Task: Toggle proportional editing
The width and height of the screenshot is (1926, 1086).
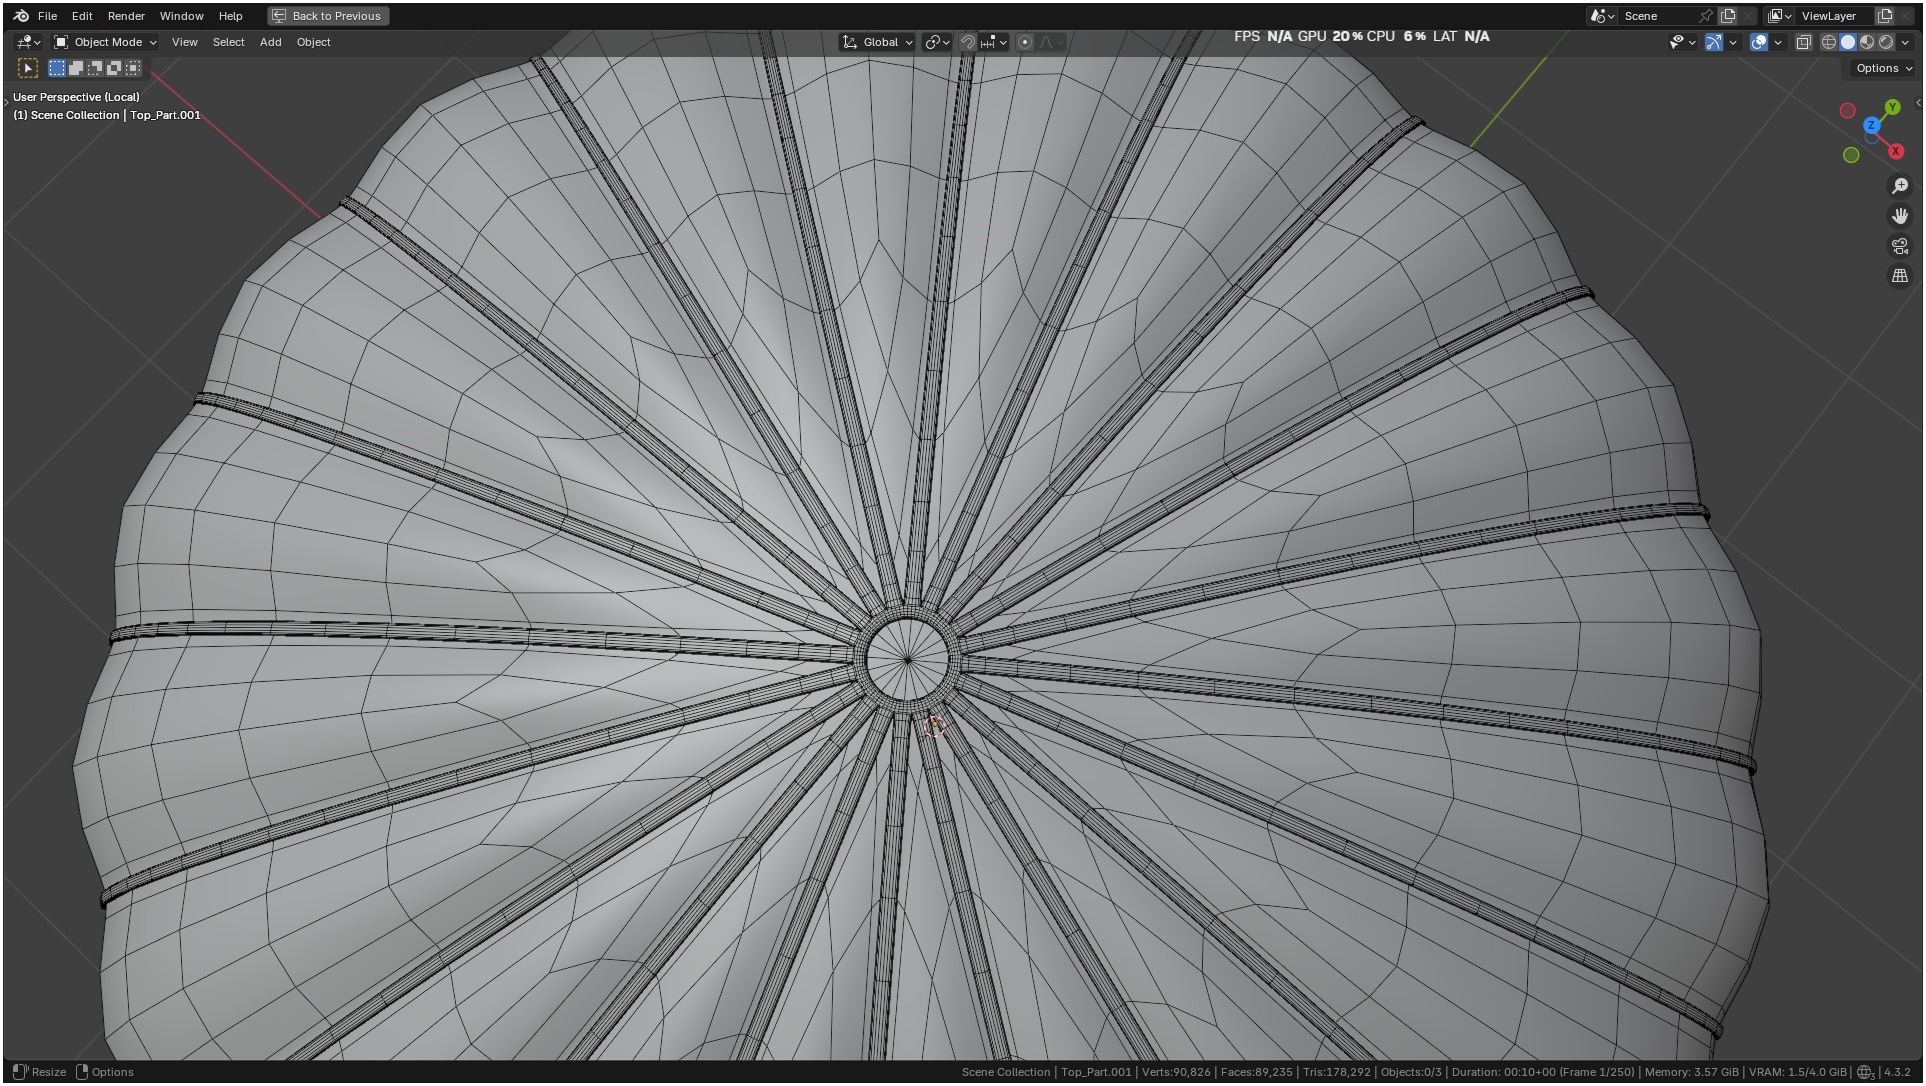Action: point(1025,42)
